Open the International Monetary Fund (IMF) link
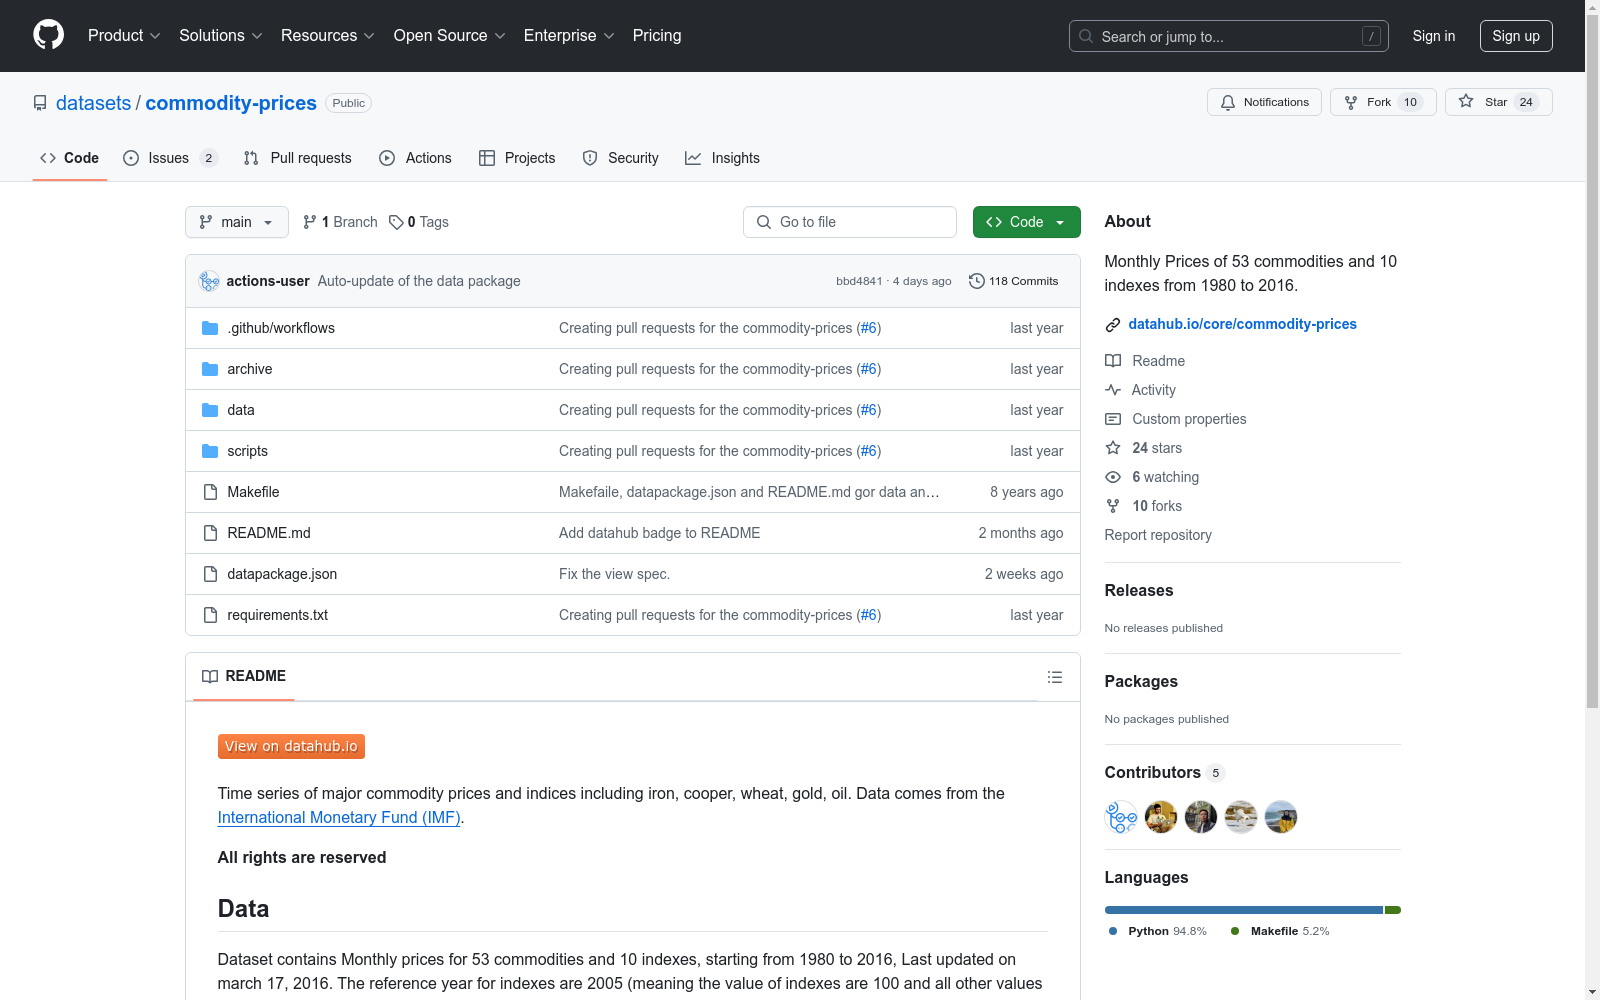This screenshot has width=1600, height=1000. pyautogui.click(x=339, y=817)
